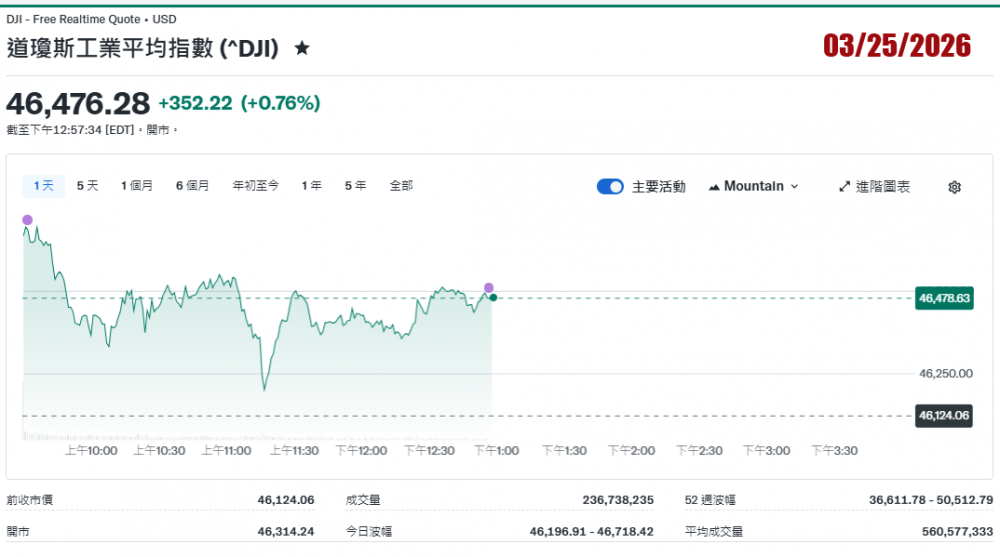This screenshot has width=1000, height=557.
Task: Select the 1天 time range tab
Action: point(43,186)
